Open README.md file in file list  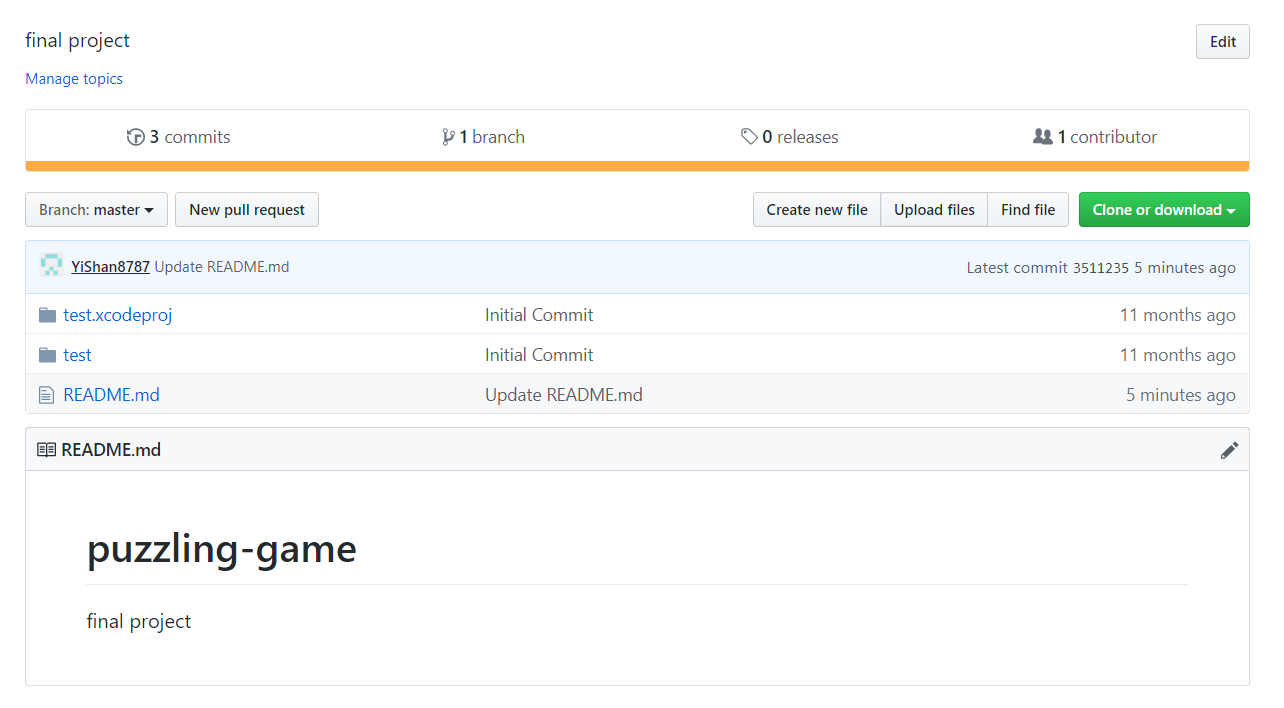(111, 395)
